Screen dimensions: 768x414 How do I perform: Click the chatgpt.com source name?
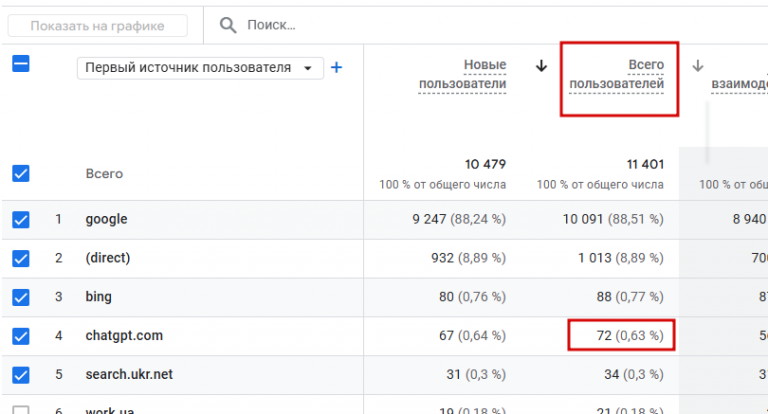[x=124, y=336]
